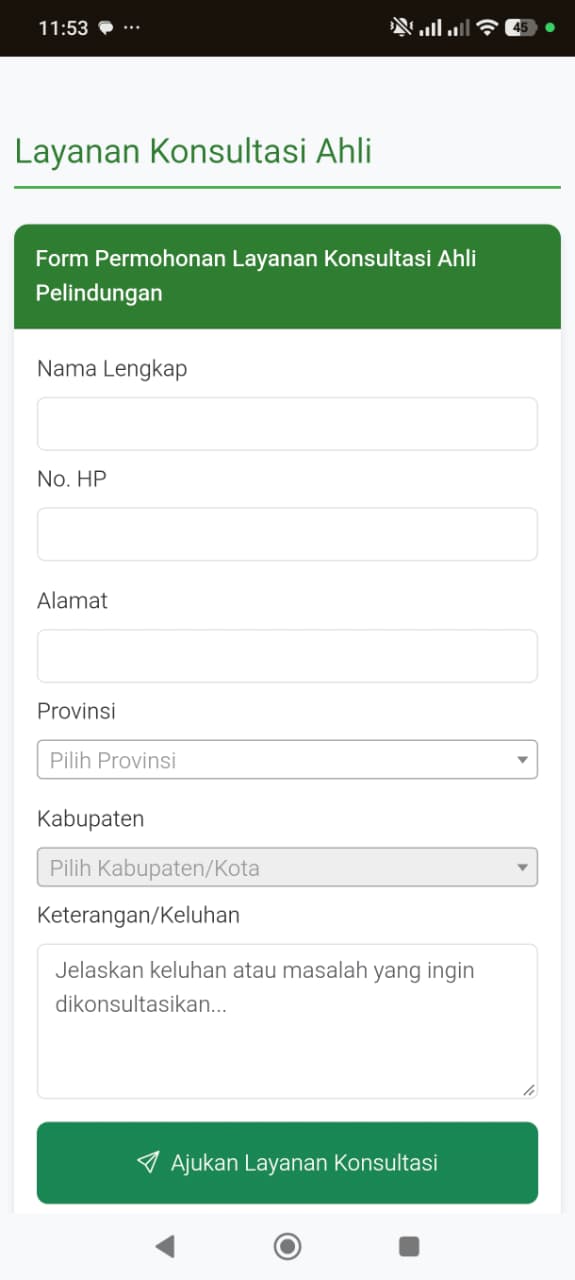This screenshot has height=1280, width=575.
Task: Focus the Nama Lengkap input field
Action: coord(287,424)
